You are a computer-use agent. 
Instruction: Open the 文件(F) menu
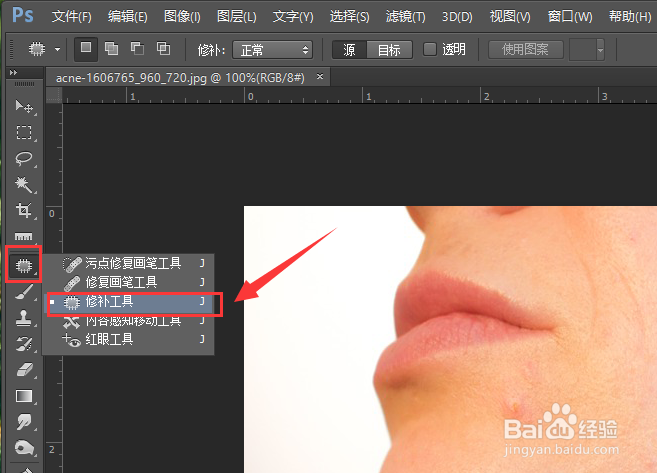72,16
